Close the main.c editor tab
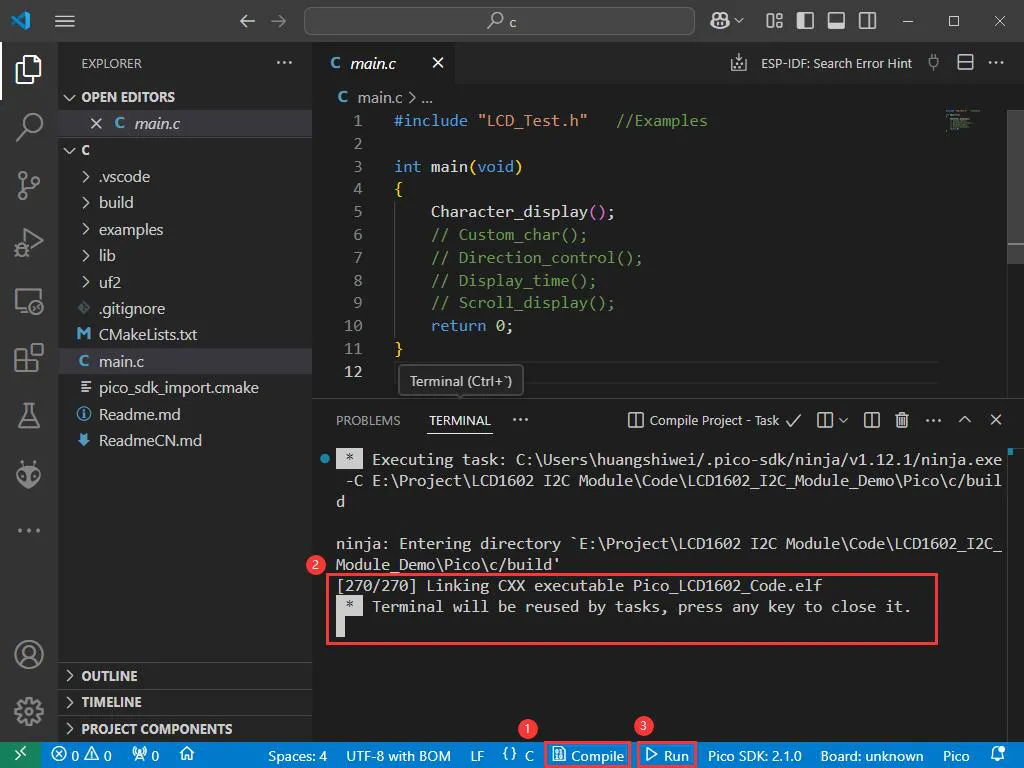Viewport: 1024px width, 768px height. pyautogui.click(x=438, y=63)
